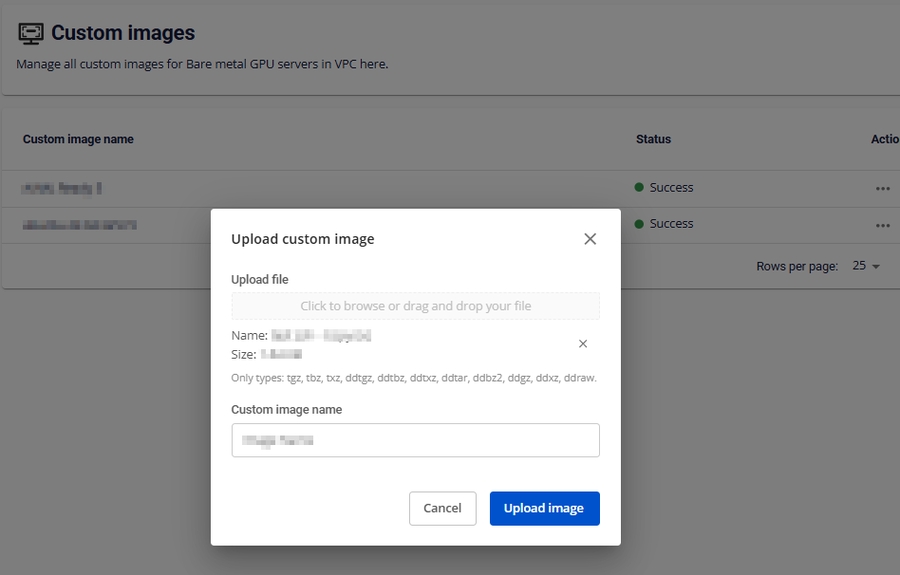The width and height of the screenshot is (900, 575).
Task: Click the Custom images monitor icon
Action: [31, 33]
